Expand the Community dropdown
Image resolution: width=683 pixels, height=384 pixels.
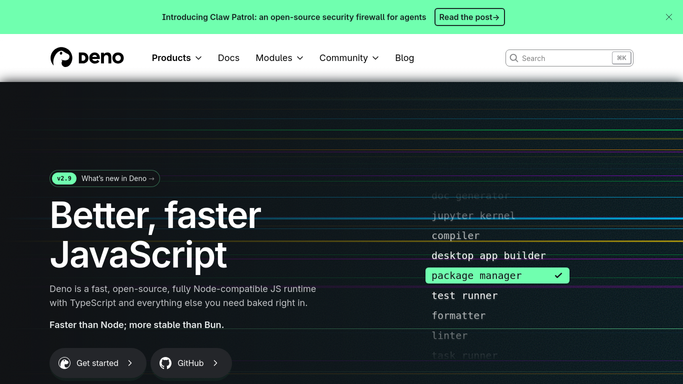coord(348,58)
